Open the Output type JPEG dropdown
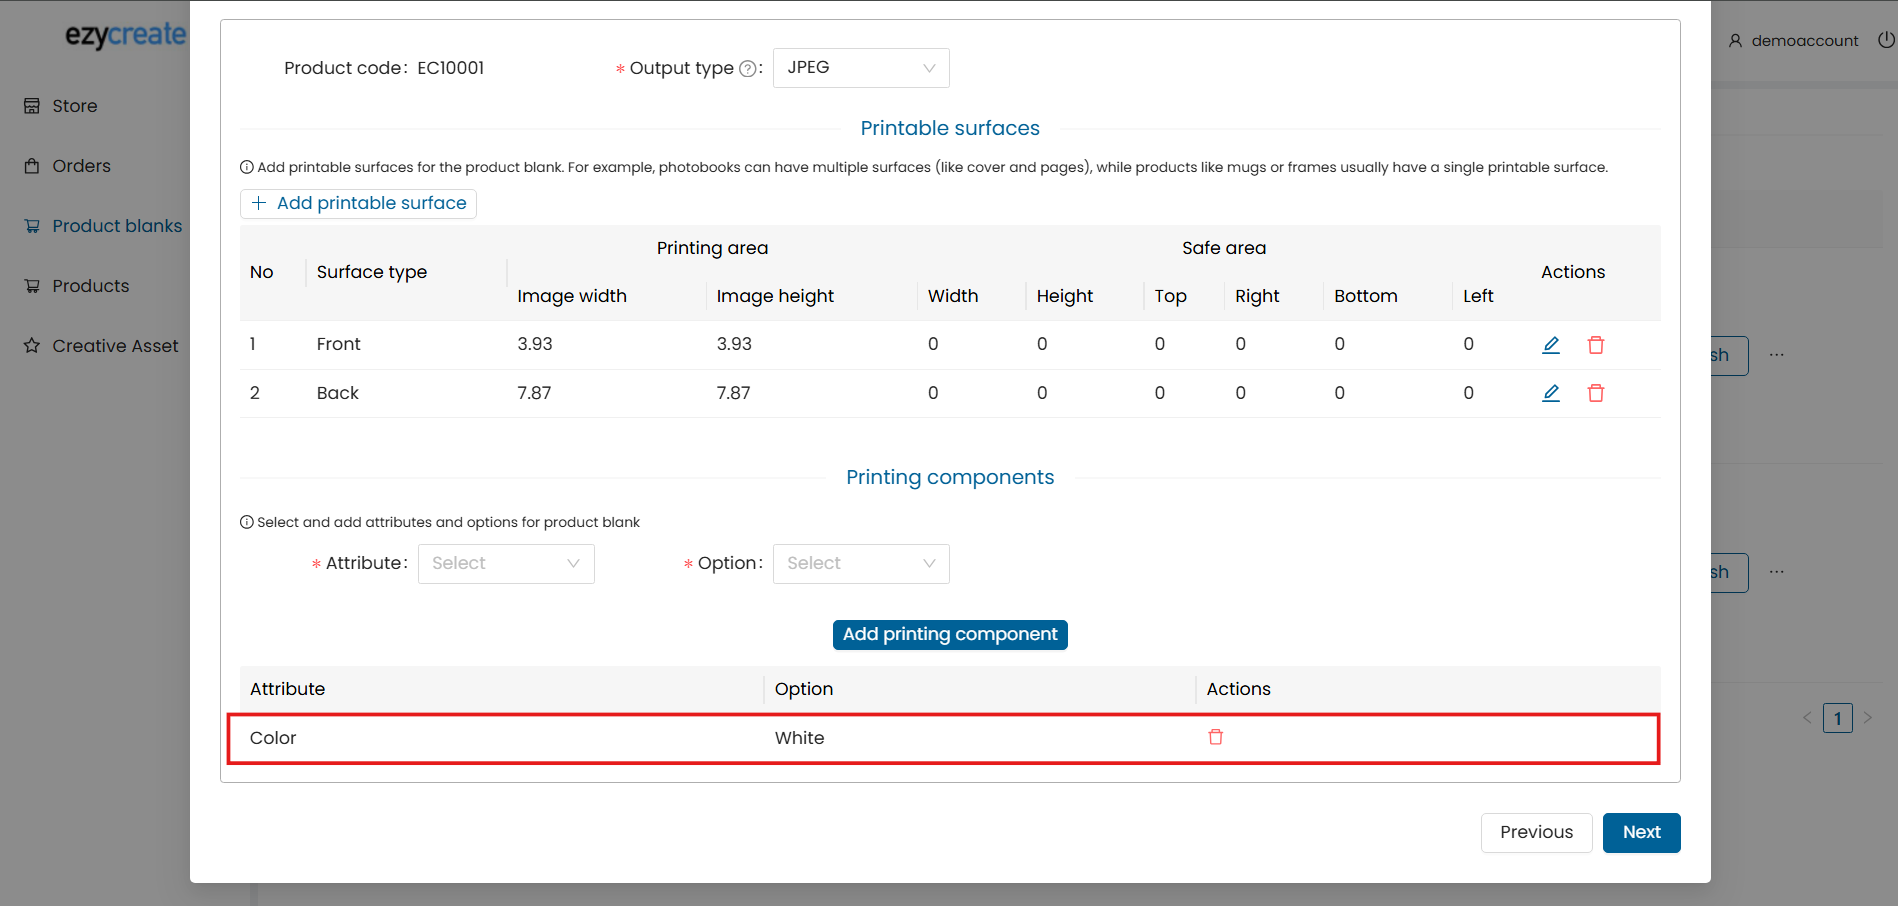This screenshot has width=1898, height=906. (860, 68)
